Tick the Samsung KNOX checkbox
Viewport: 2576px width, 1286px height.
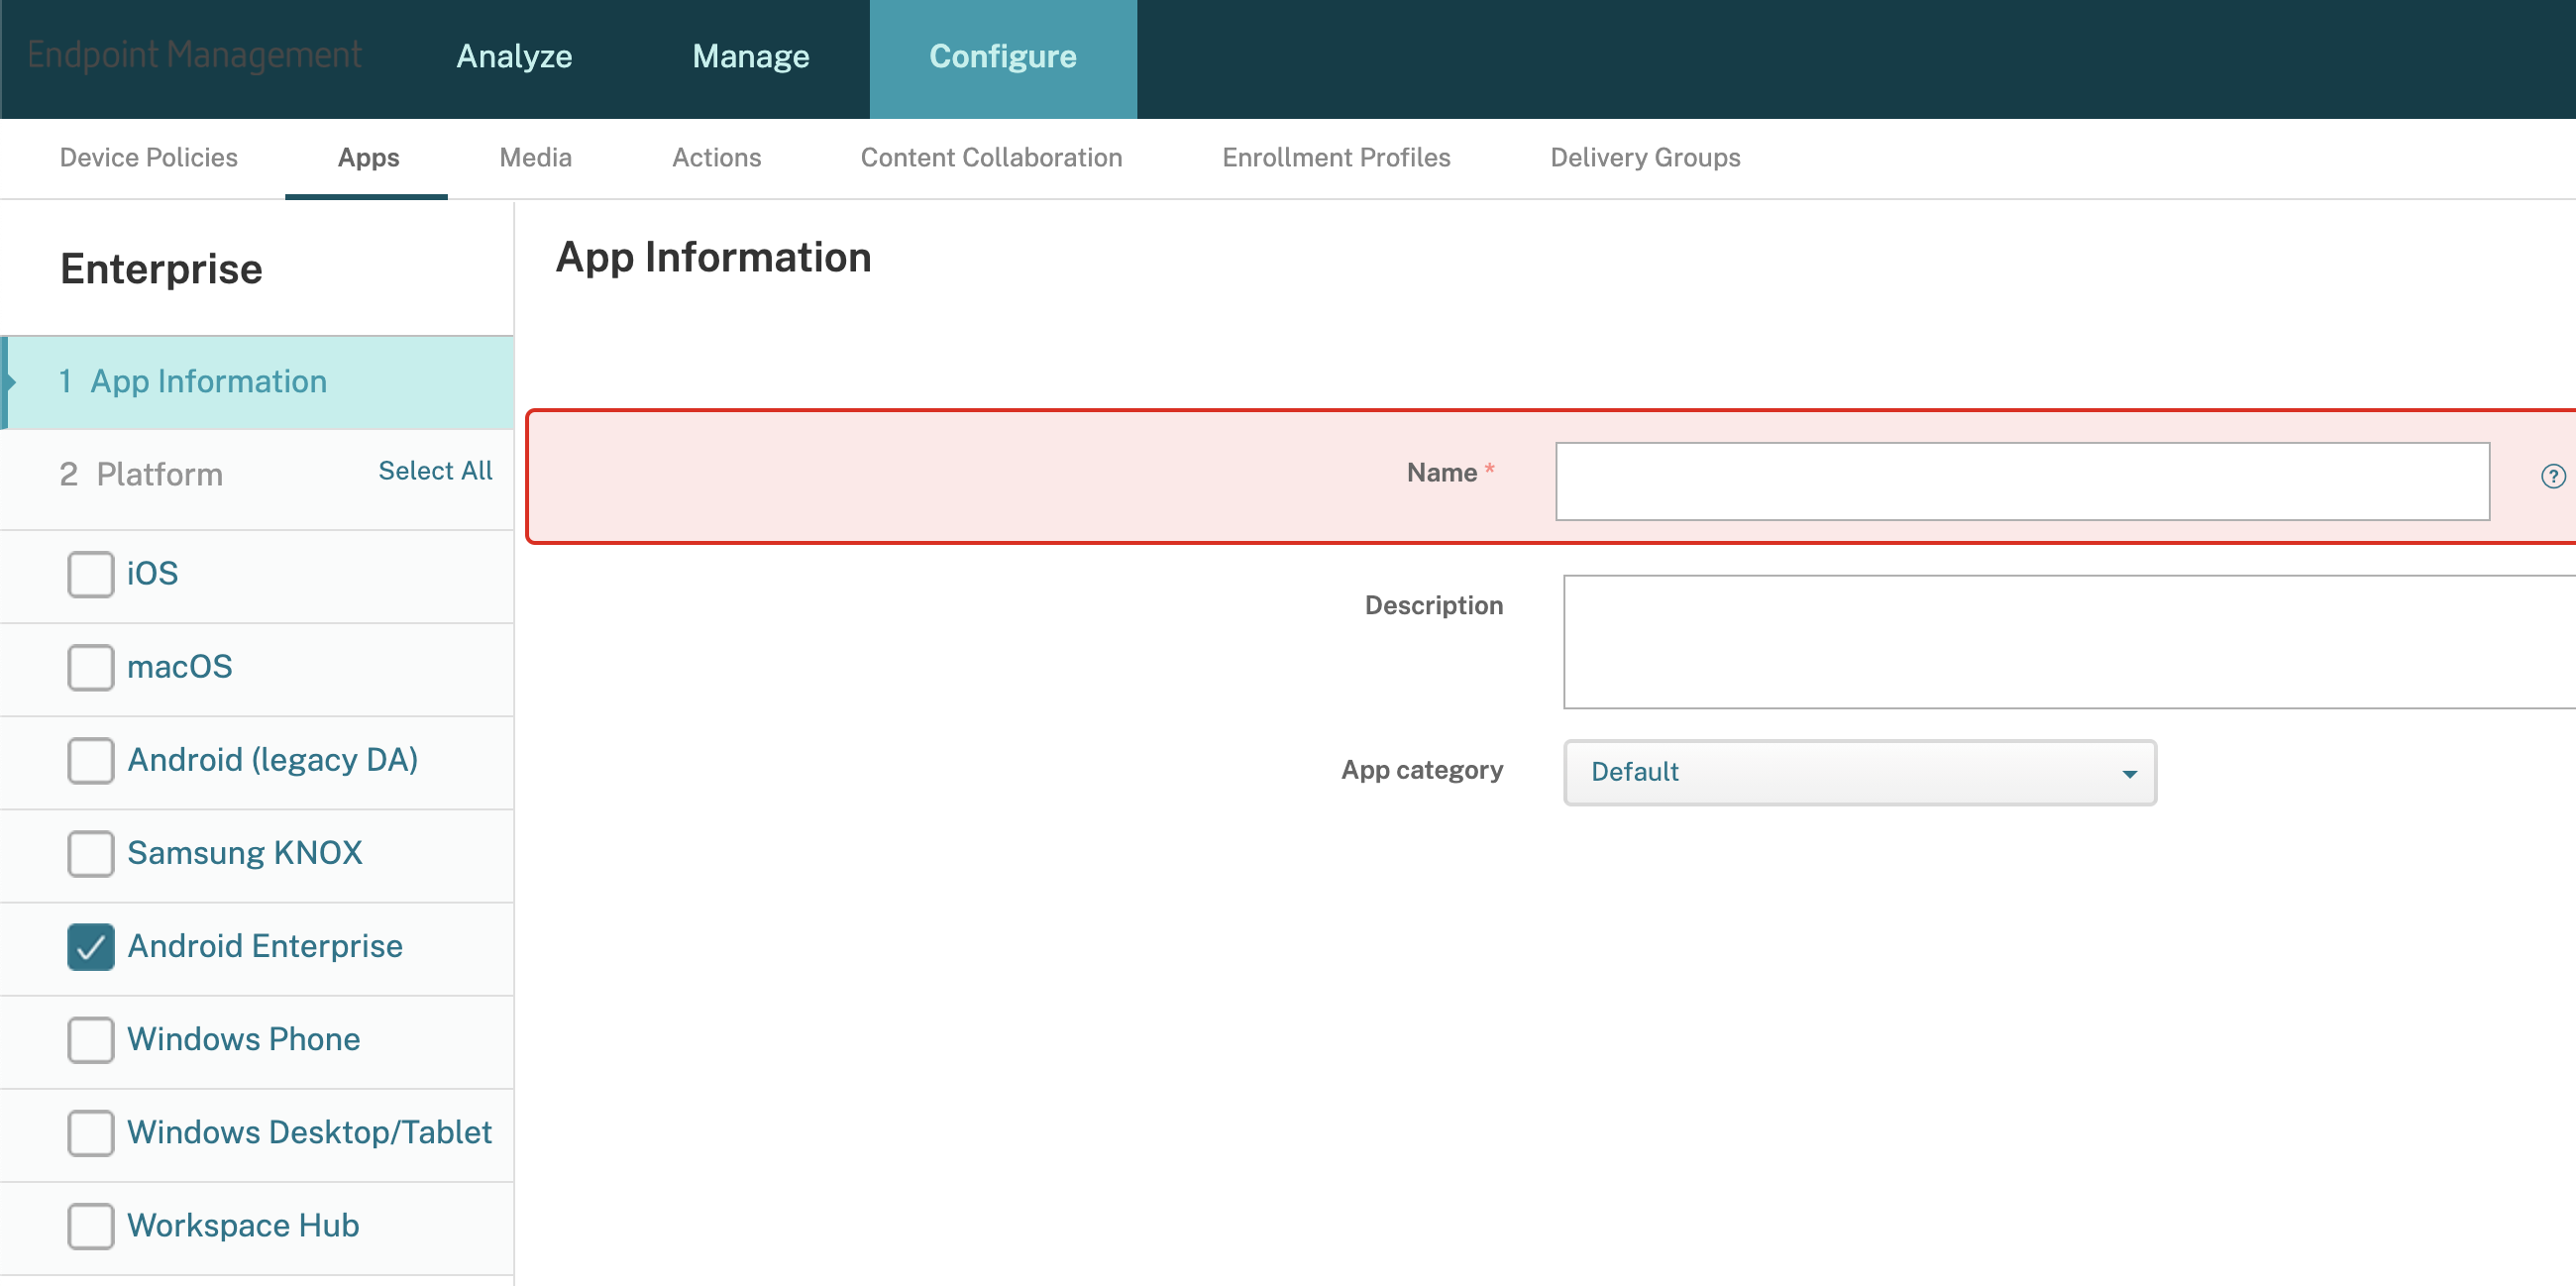click(90, 853)
